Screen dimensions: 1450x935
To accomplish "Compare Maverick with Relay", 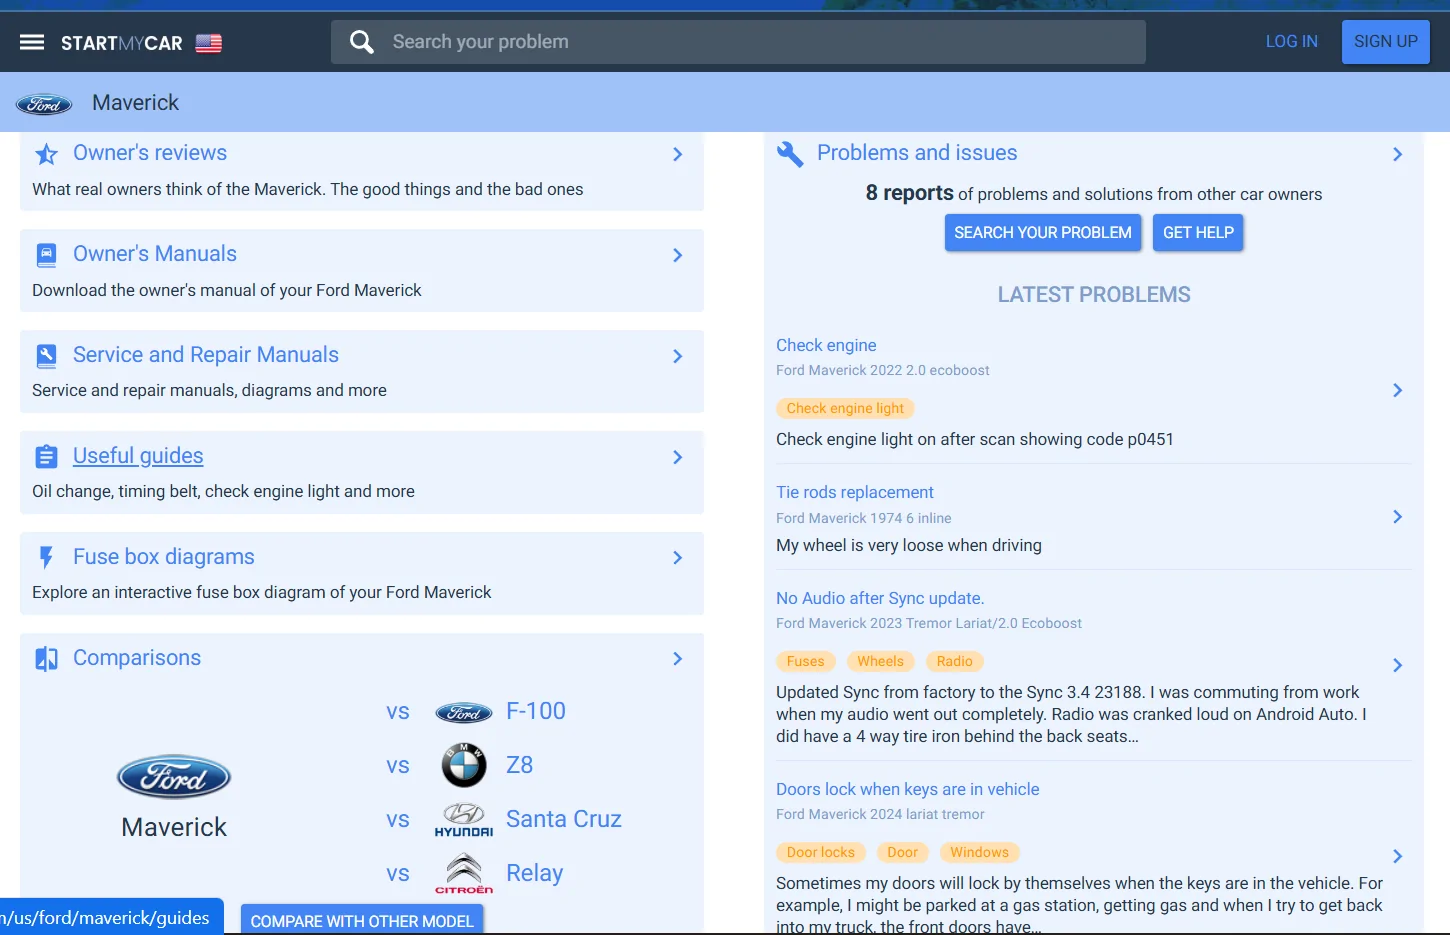I will click(x=535, y=873).
